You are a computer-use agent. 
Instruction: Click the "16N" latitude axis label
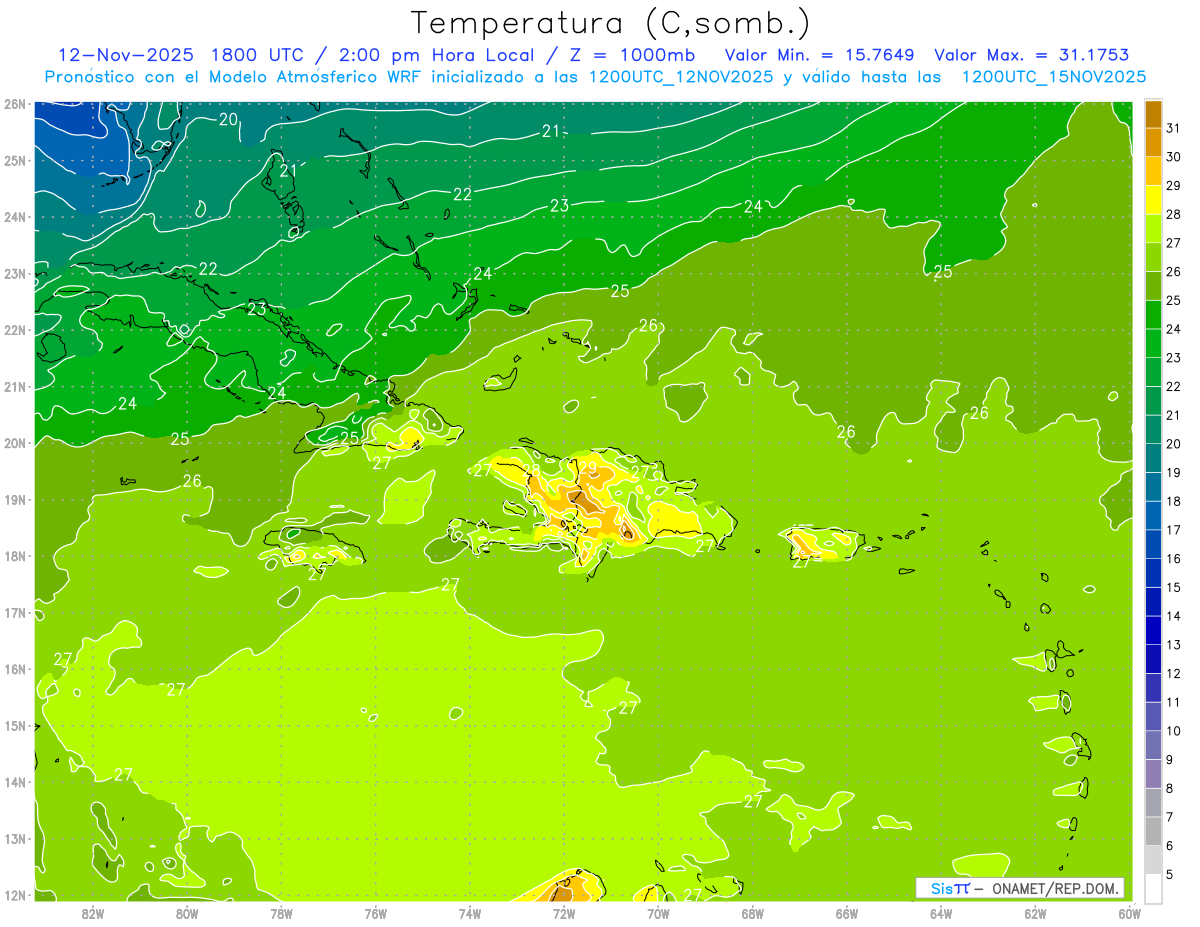coord(15,669)
